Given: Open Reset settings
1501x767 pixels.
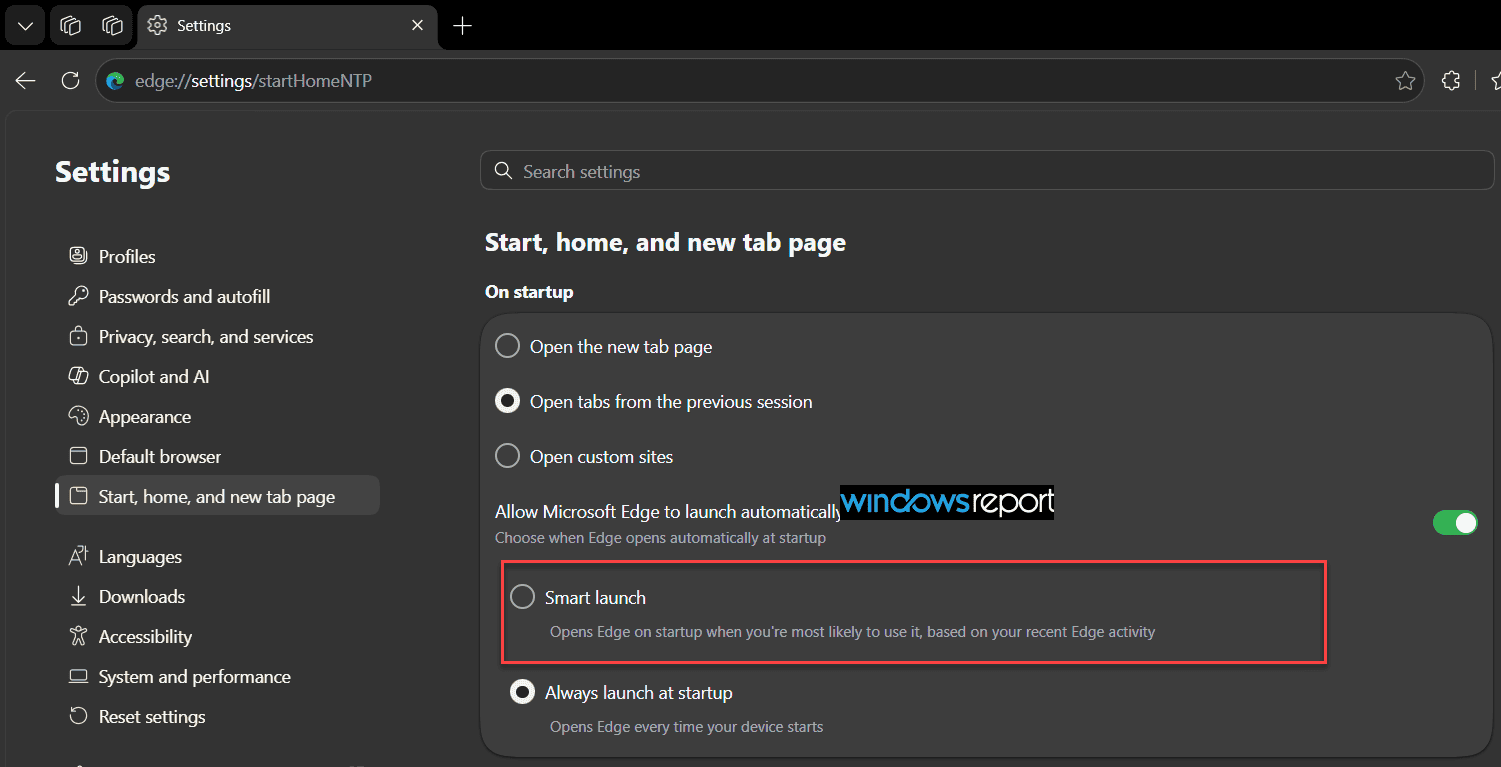Looking at the screenshot, I should [x=218, y=717].
